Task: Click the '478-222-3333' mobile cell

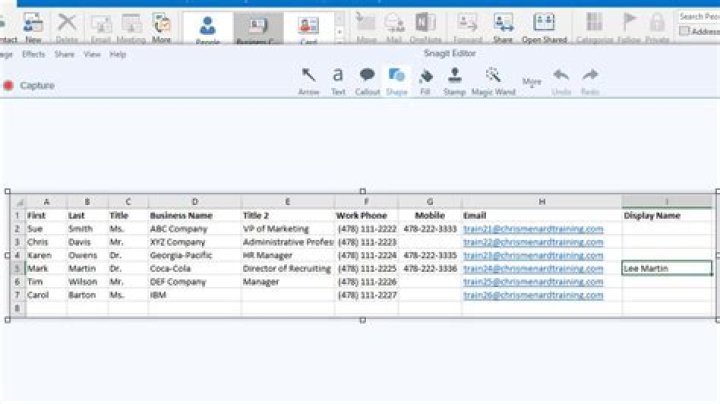Action: click(430, 229)
